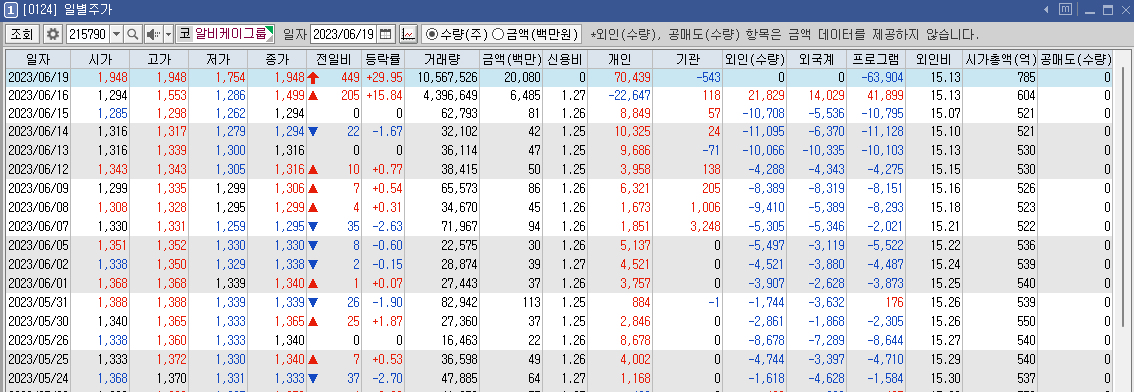1134x392 pixels.
Task: Click the date cell 2023/06/15
Action: pos(37,114)
